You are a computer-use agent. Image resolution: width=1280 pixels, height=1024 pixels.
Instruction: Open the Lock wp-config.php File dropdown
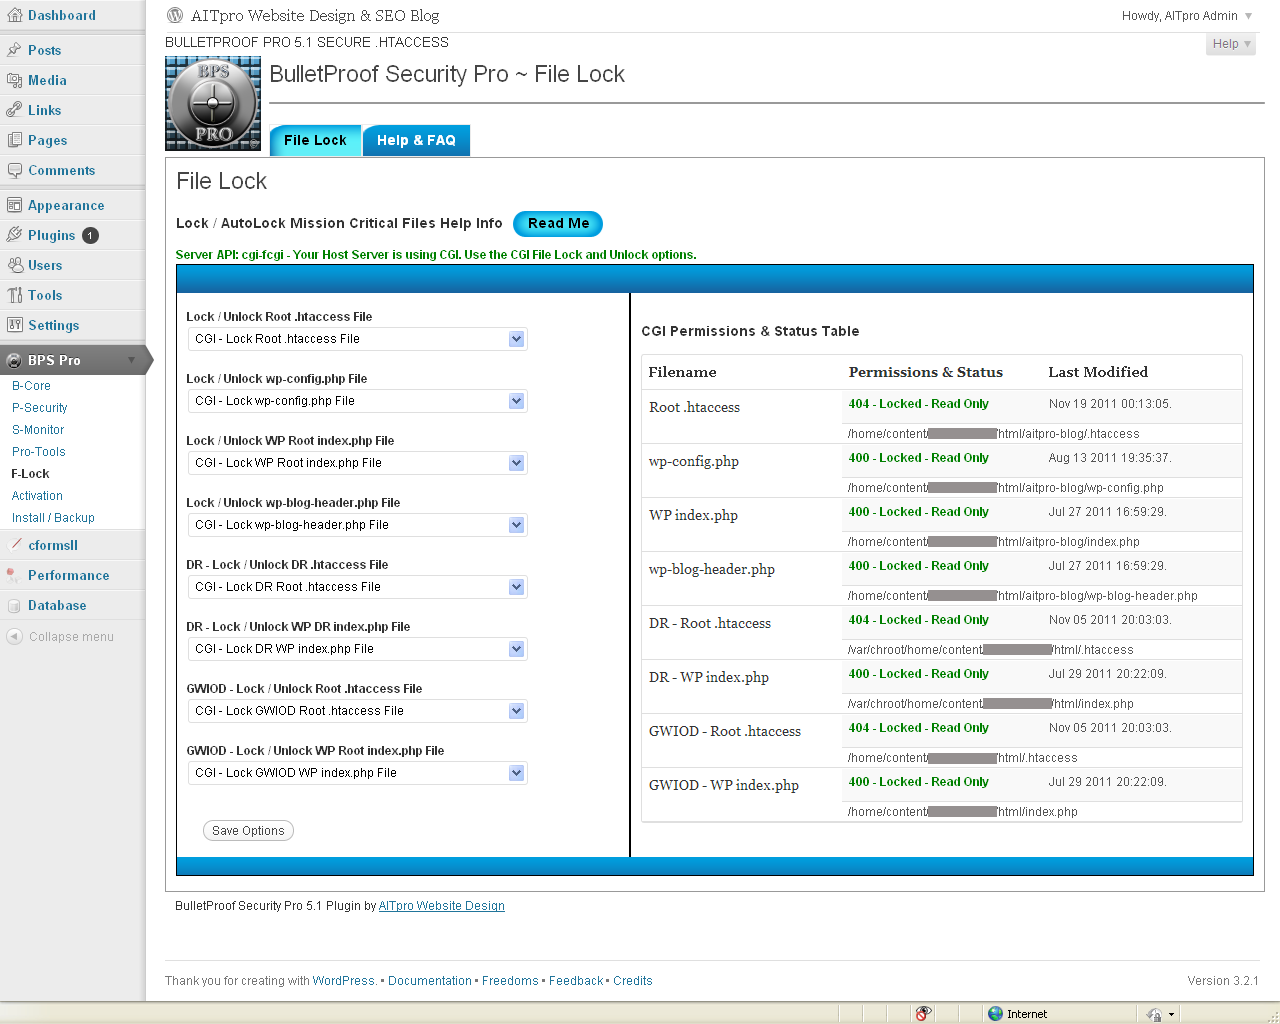357,401
